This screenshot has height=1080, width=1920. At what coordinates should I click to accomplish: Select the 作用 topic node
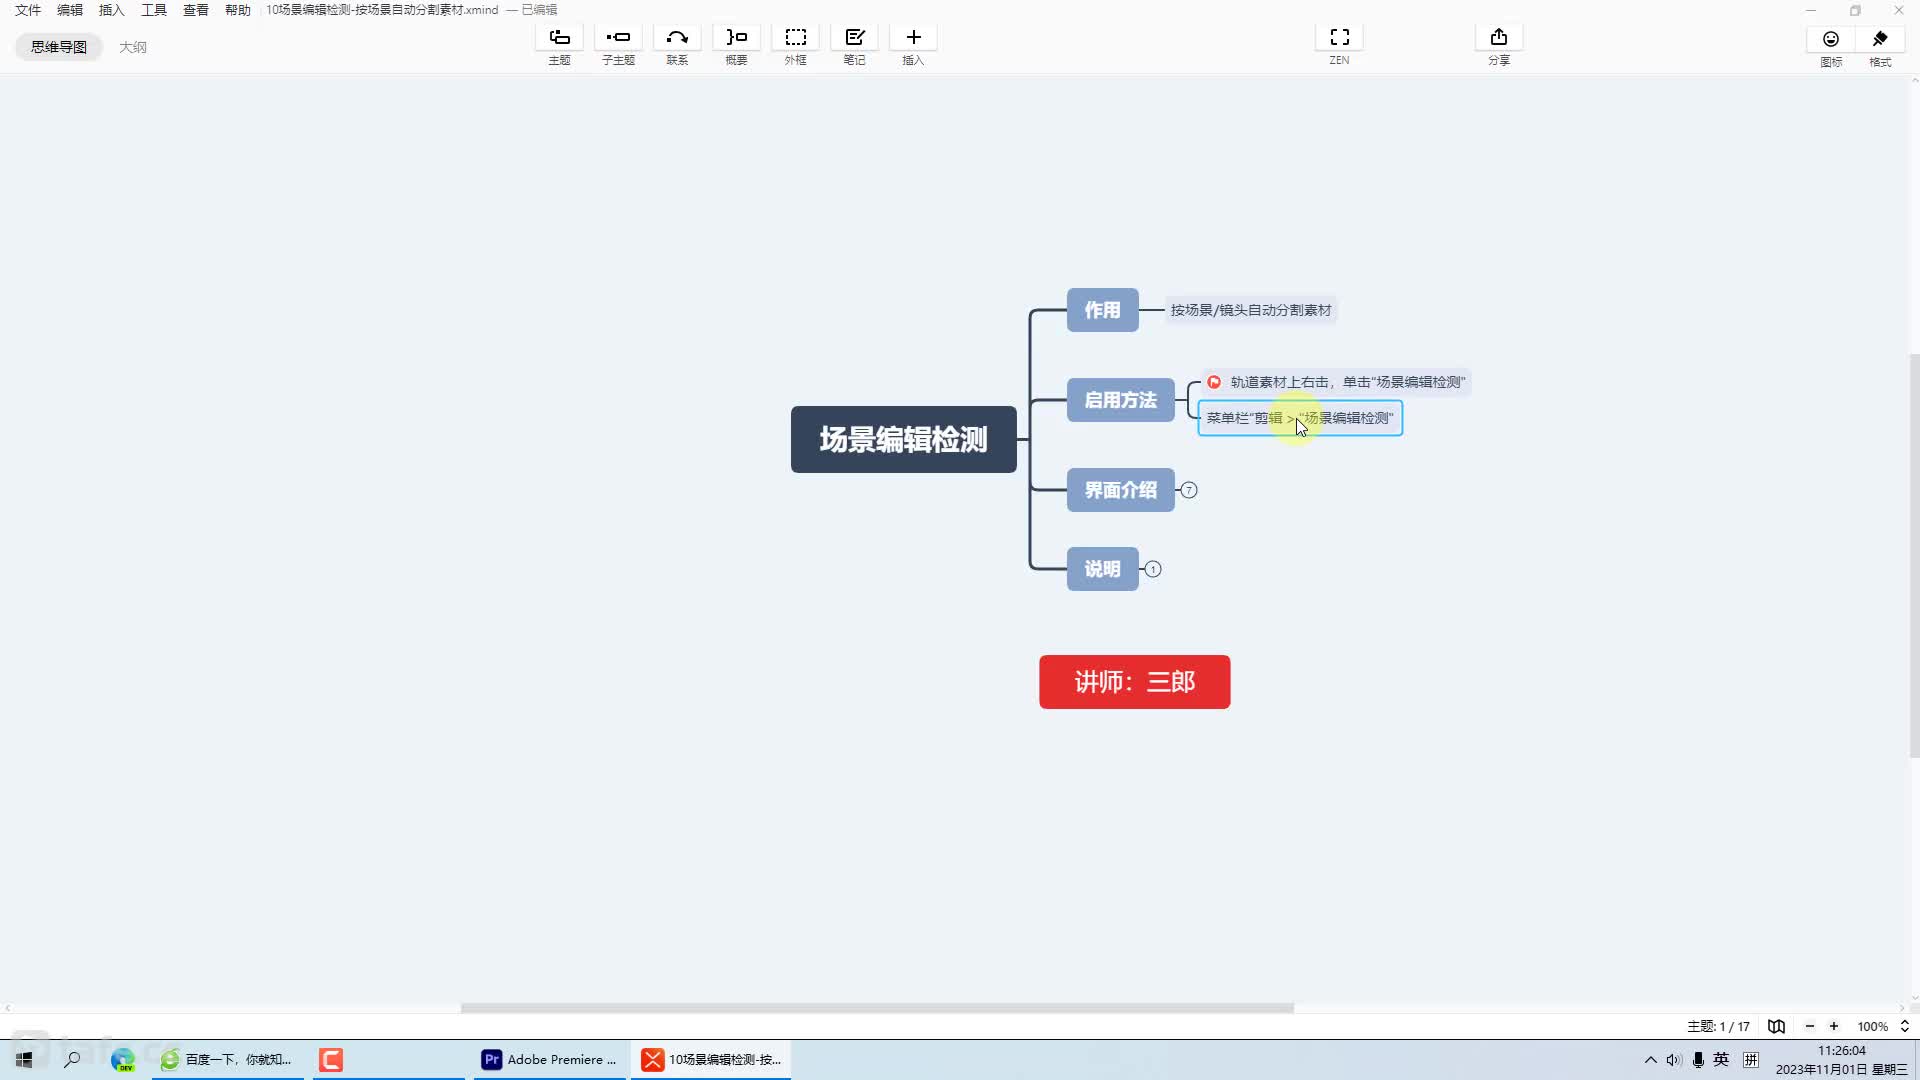[1102, 310]
